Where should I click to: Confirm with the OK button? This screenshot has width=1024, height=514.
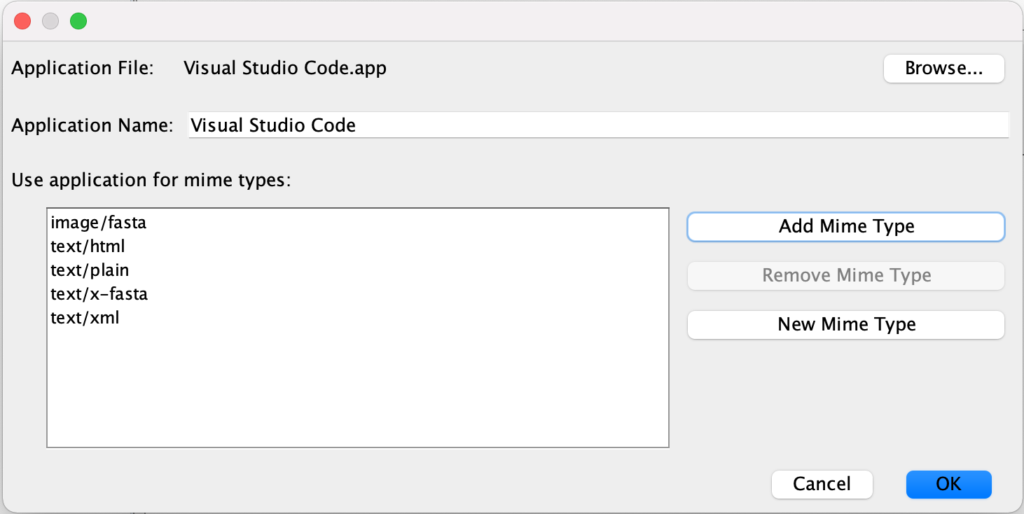click(948, 484)
